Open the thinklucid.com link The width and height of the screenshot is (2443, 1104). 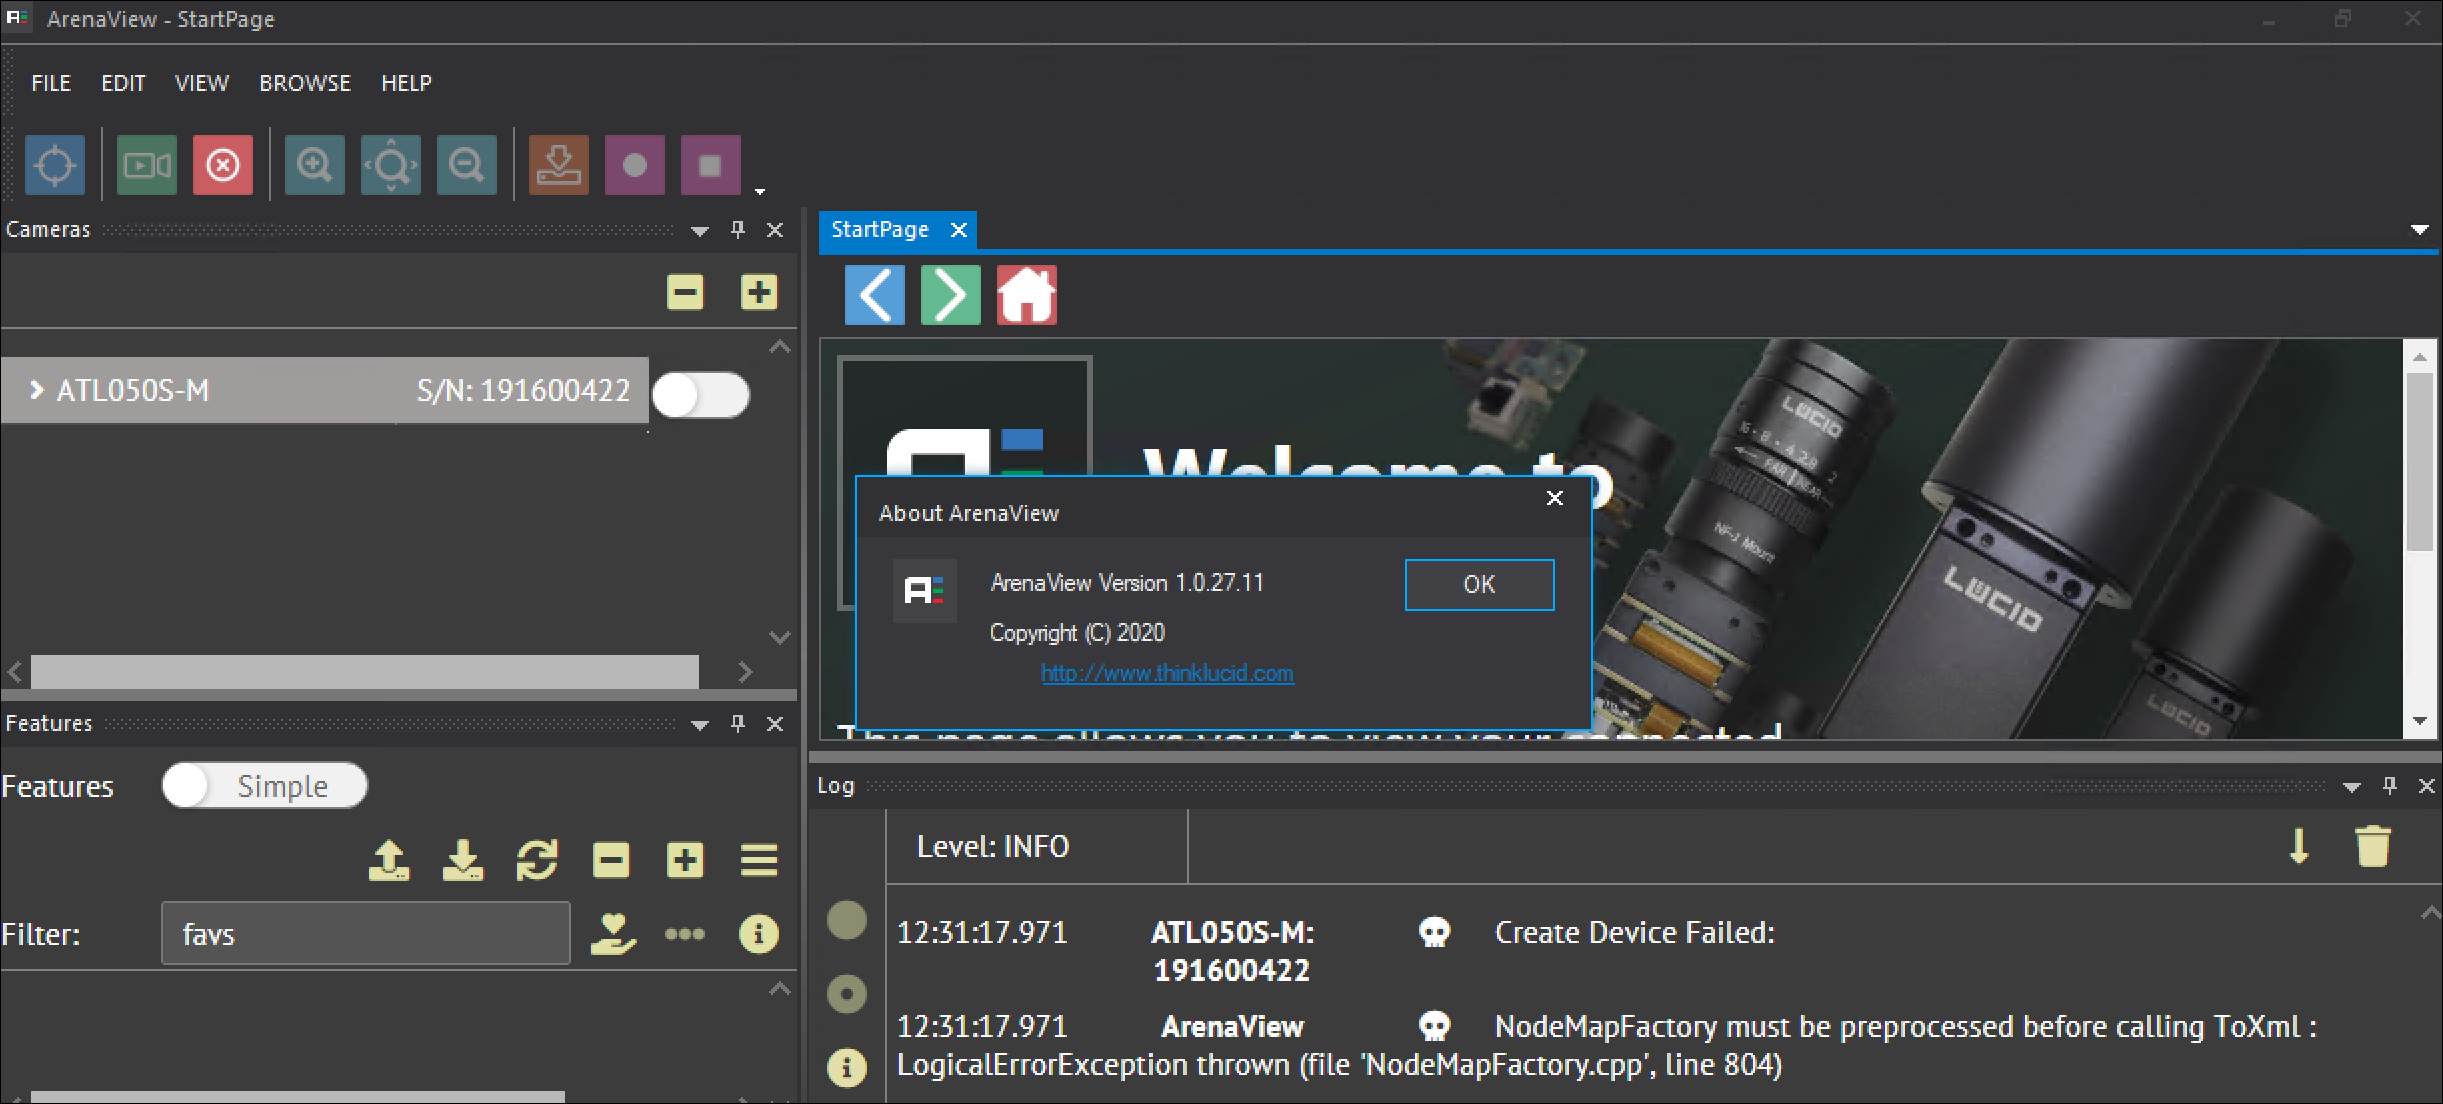pyautogui.click(x=1167, y=673)
